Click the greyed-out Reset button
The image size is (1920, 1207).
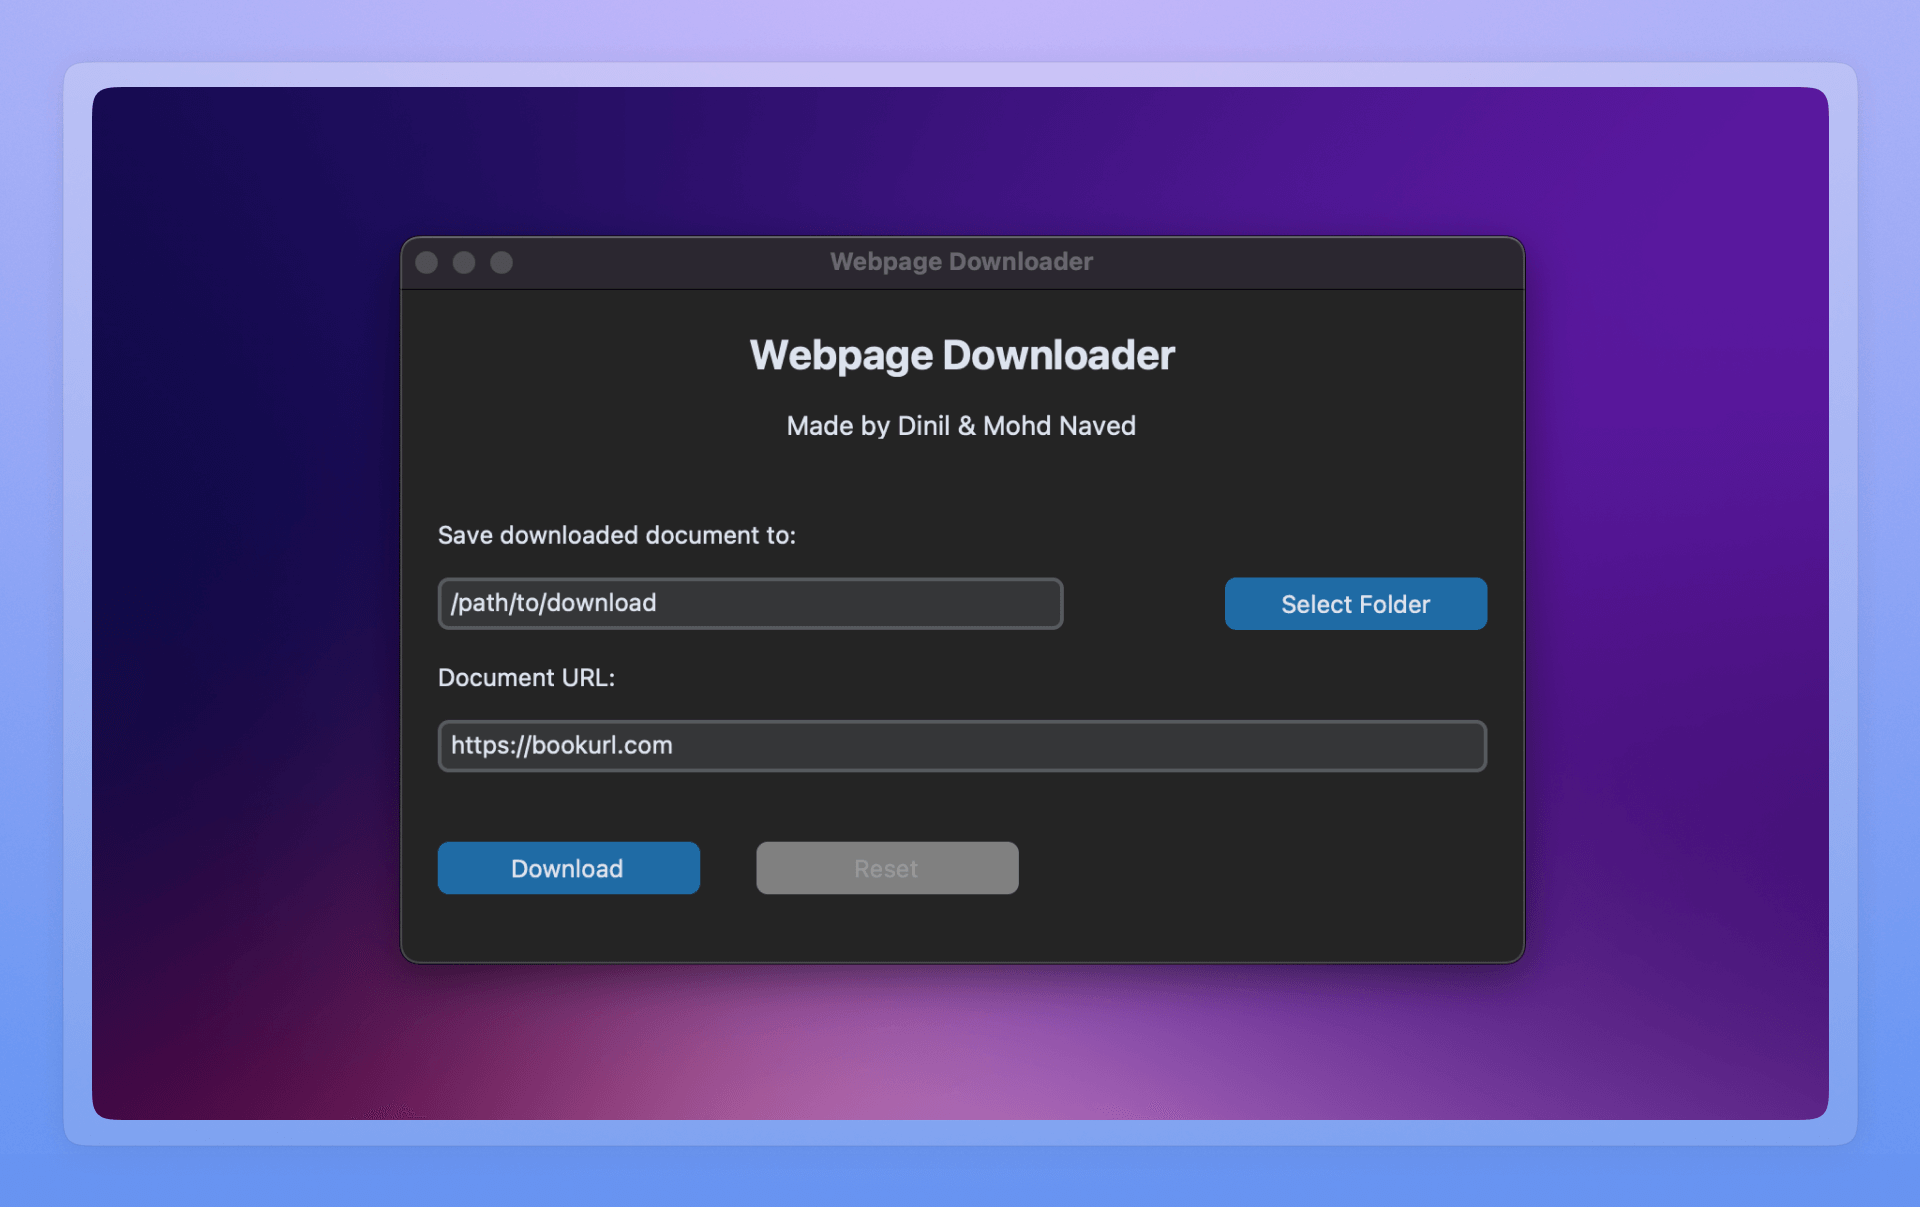[887, 868]
